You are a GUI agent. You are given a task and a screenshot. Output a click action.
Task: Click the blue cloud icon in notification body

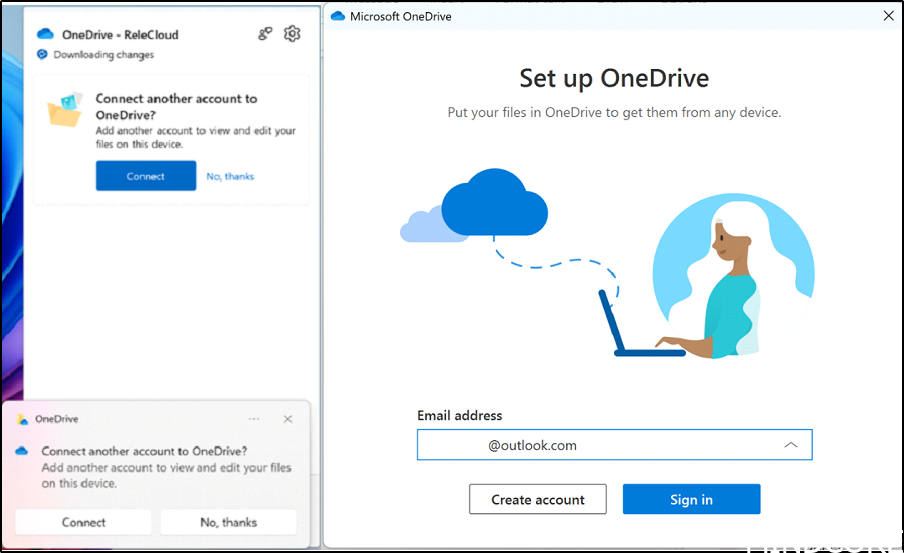coord(22,452)
